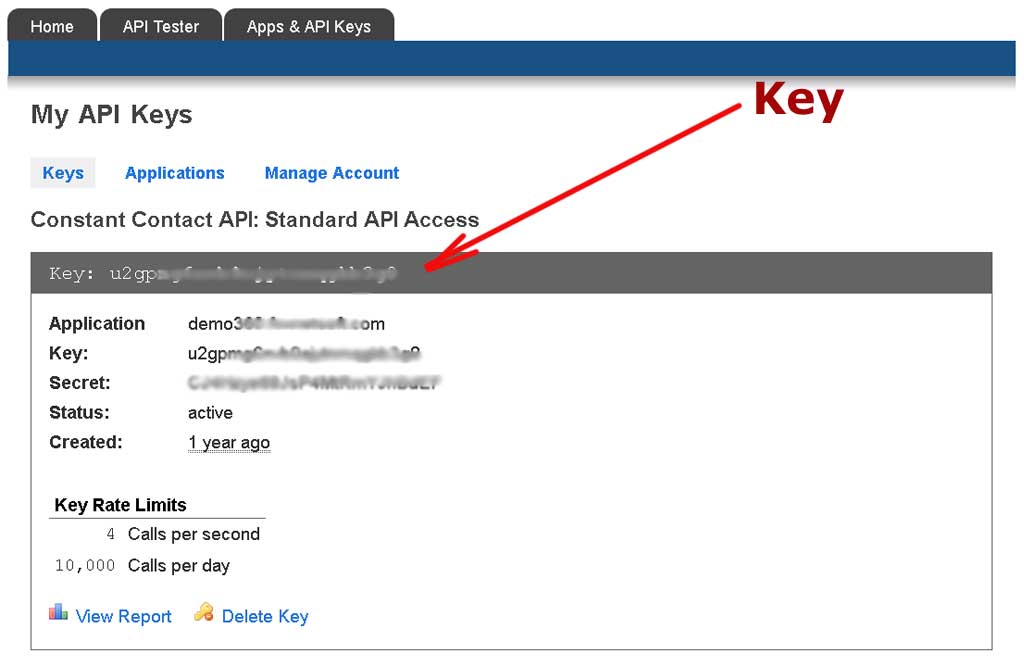Image resolution: width=1024 pixels, height=666 pixels.
Task: Click the bar chart icon beside View Report
Action: [58, 612]
